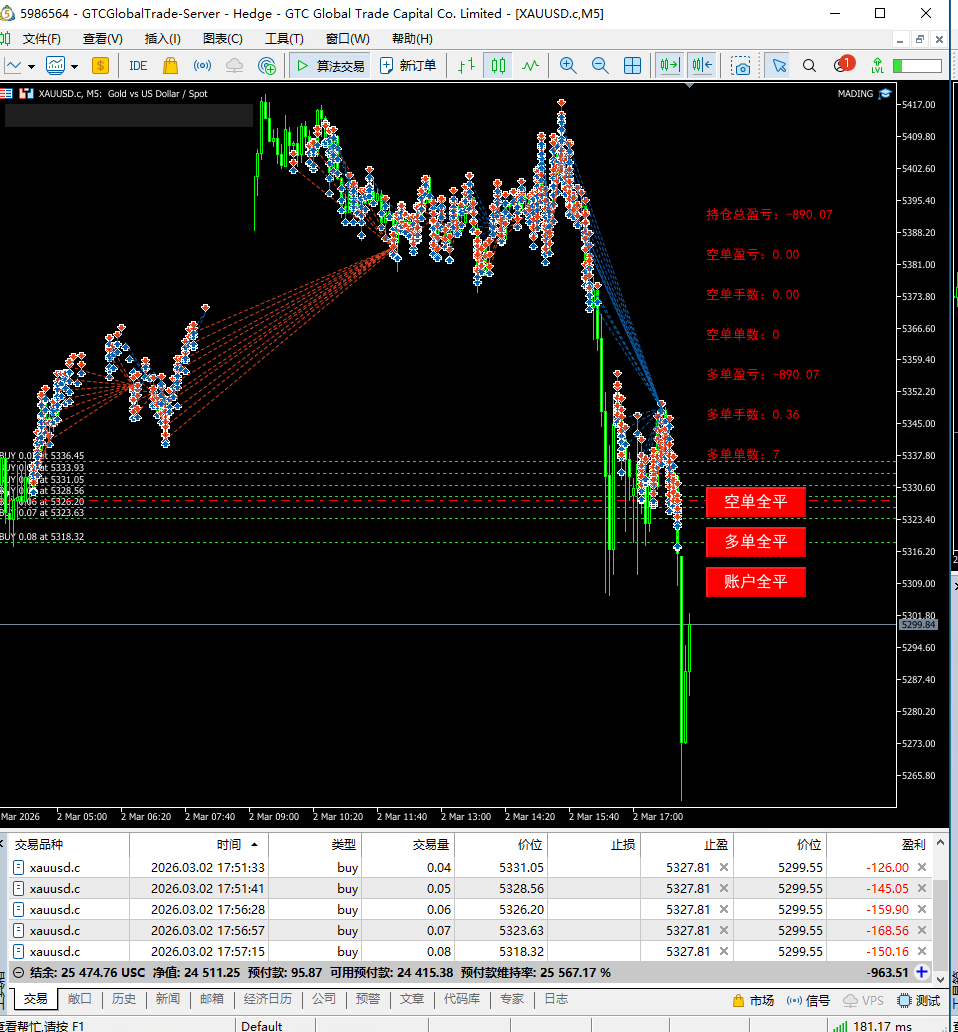The height and width of the screenshot is (1032, 958).
Task: Click the MADING graduation cap icon
Action: (885, 93)
